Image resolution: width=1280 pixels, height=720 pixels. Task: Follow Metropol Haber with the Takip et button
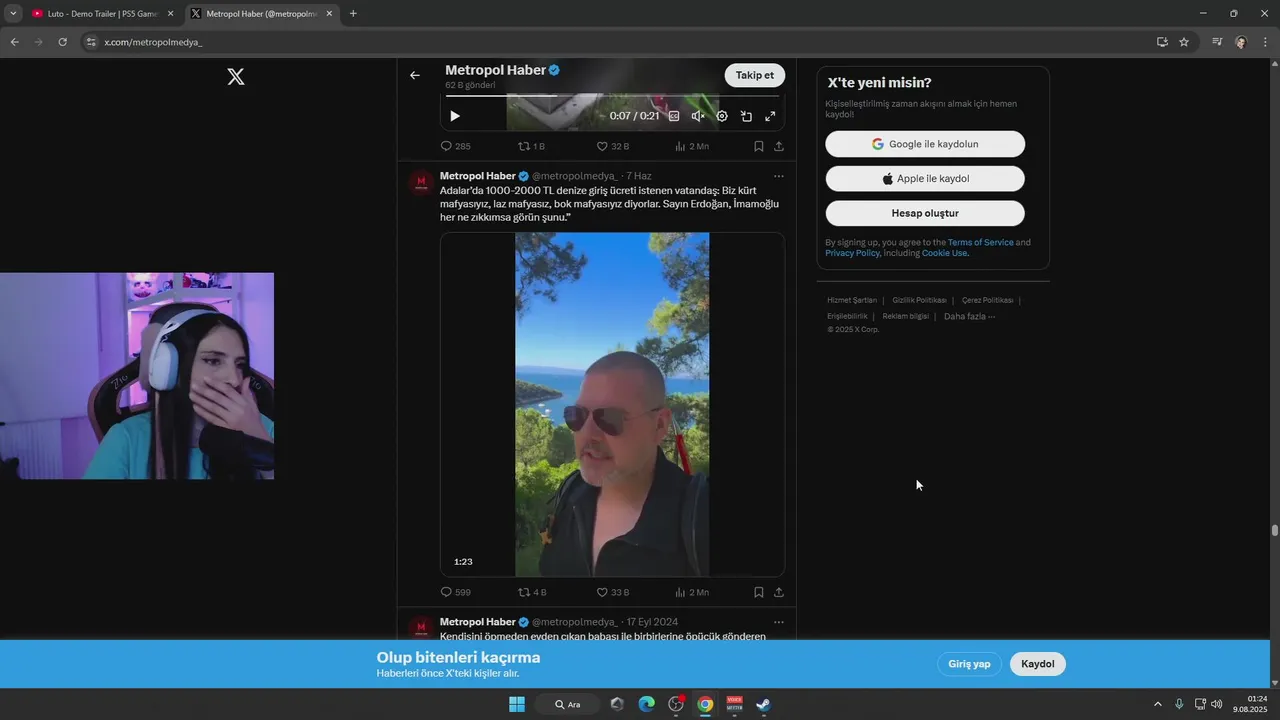pos(755,75)
